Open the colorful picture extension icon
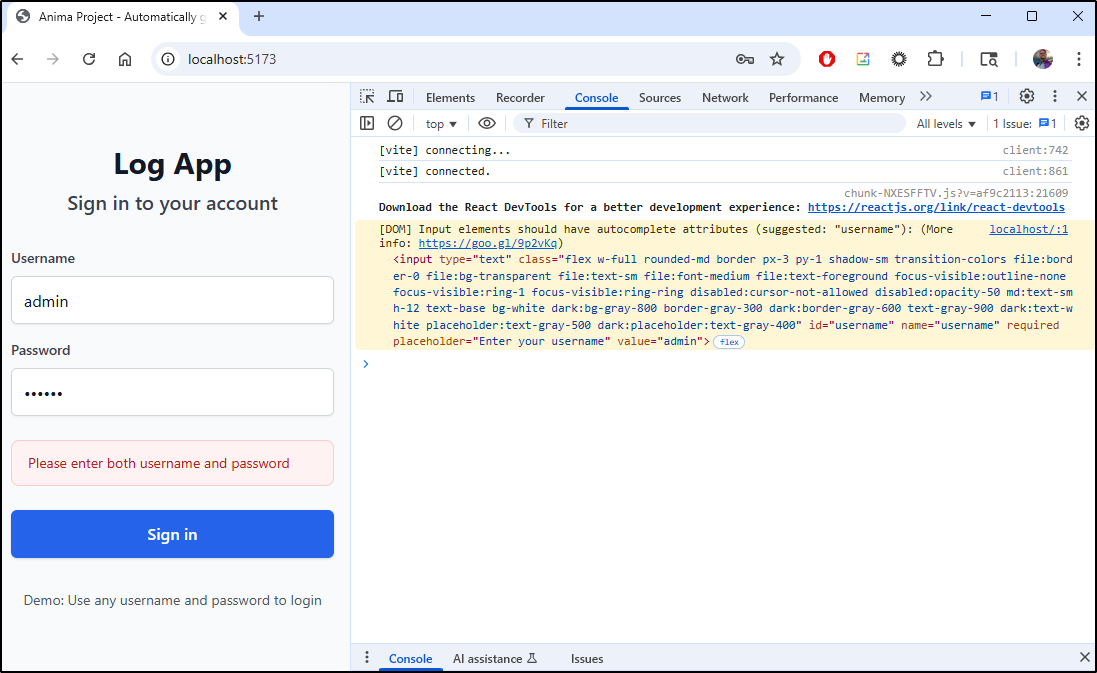Image resolution: width=1097 pixels, height=673 pixels. [x=863, y=59]
